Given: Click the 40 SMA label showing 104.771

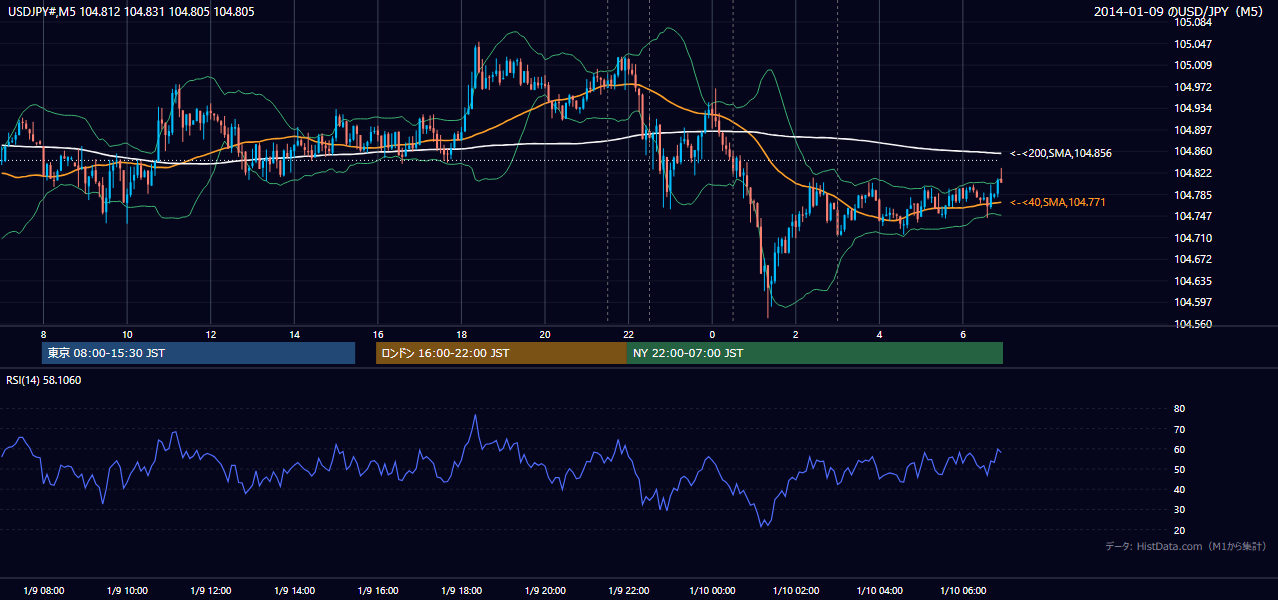Looking at the screenshot, I should coord(1058,202).
